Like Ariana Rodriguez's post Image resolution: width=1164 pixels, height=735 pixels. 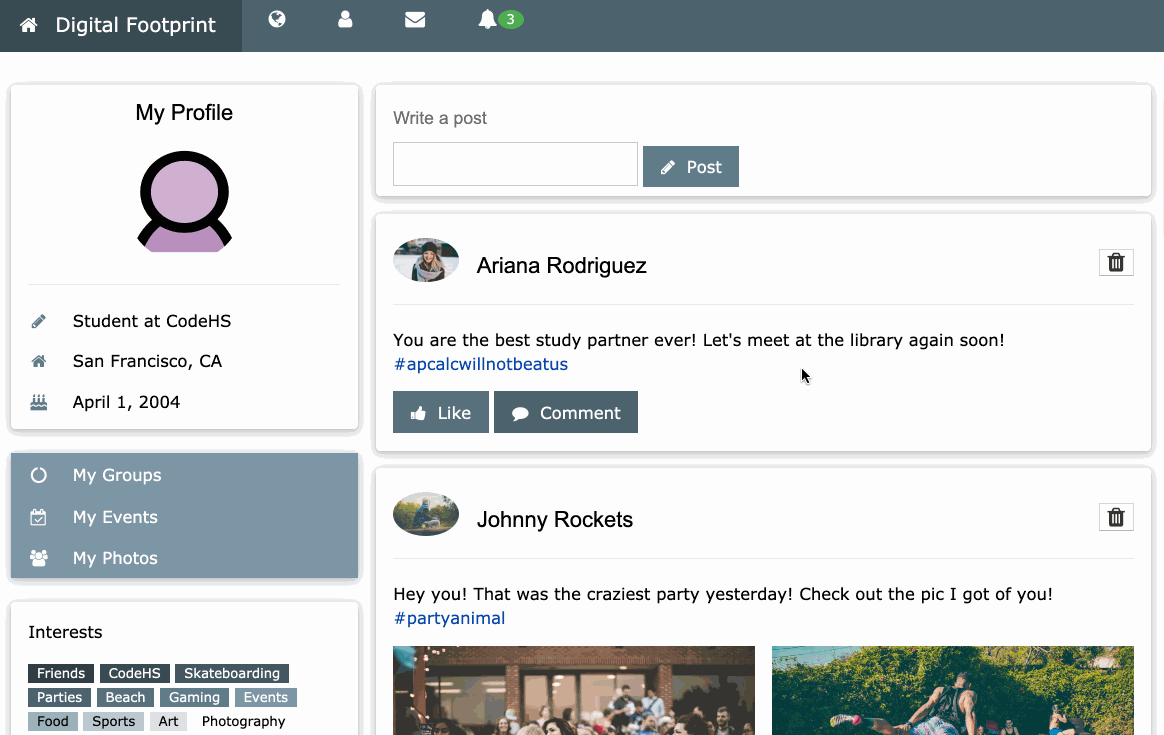point(441,412)
